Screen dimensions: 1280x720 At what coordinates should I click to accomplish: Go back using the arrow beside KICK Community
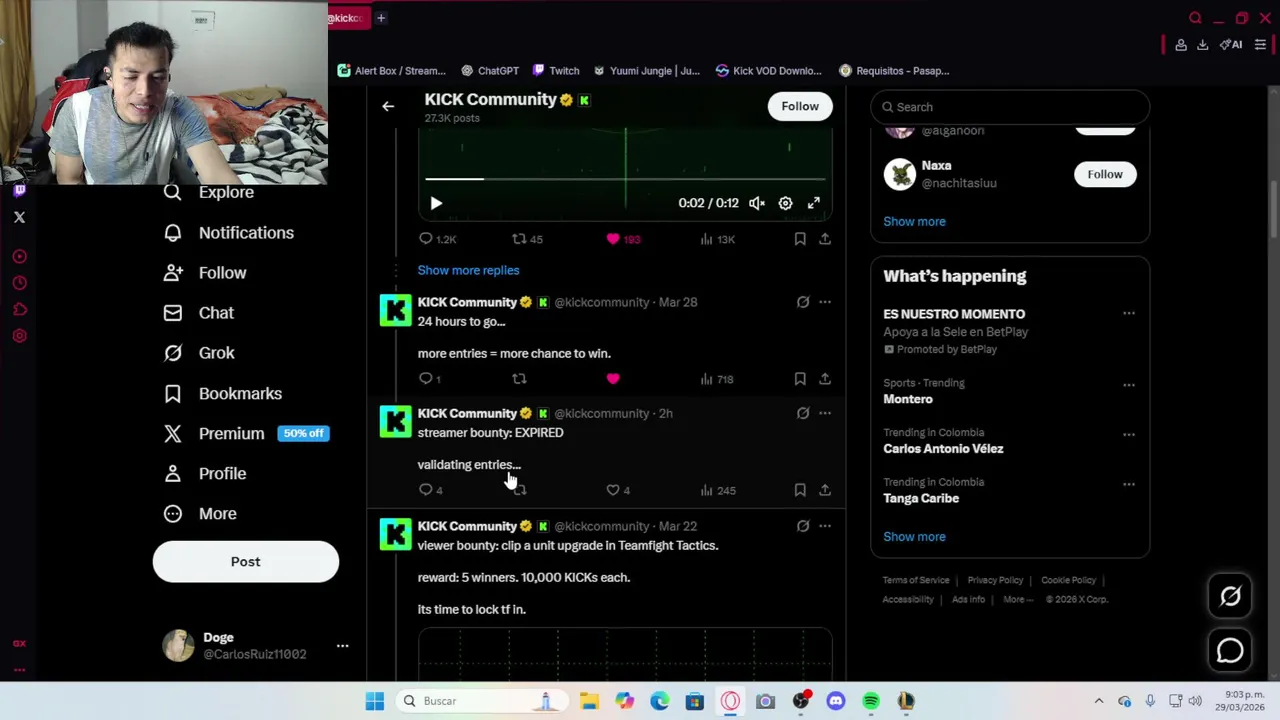pos(388,106)
